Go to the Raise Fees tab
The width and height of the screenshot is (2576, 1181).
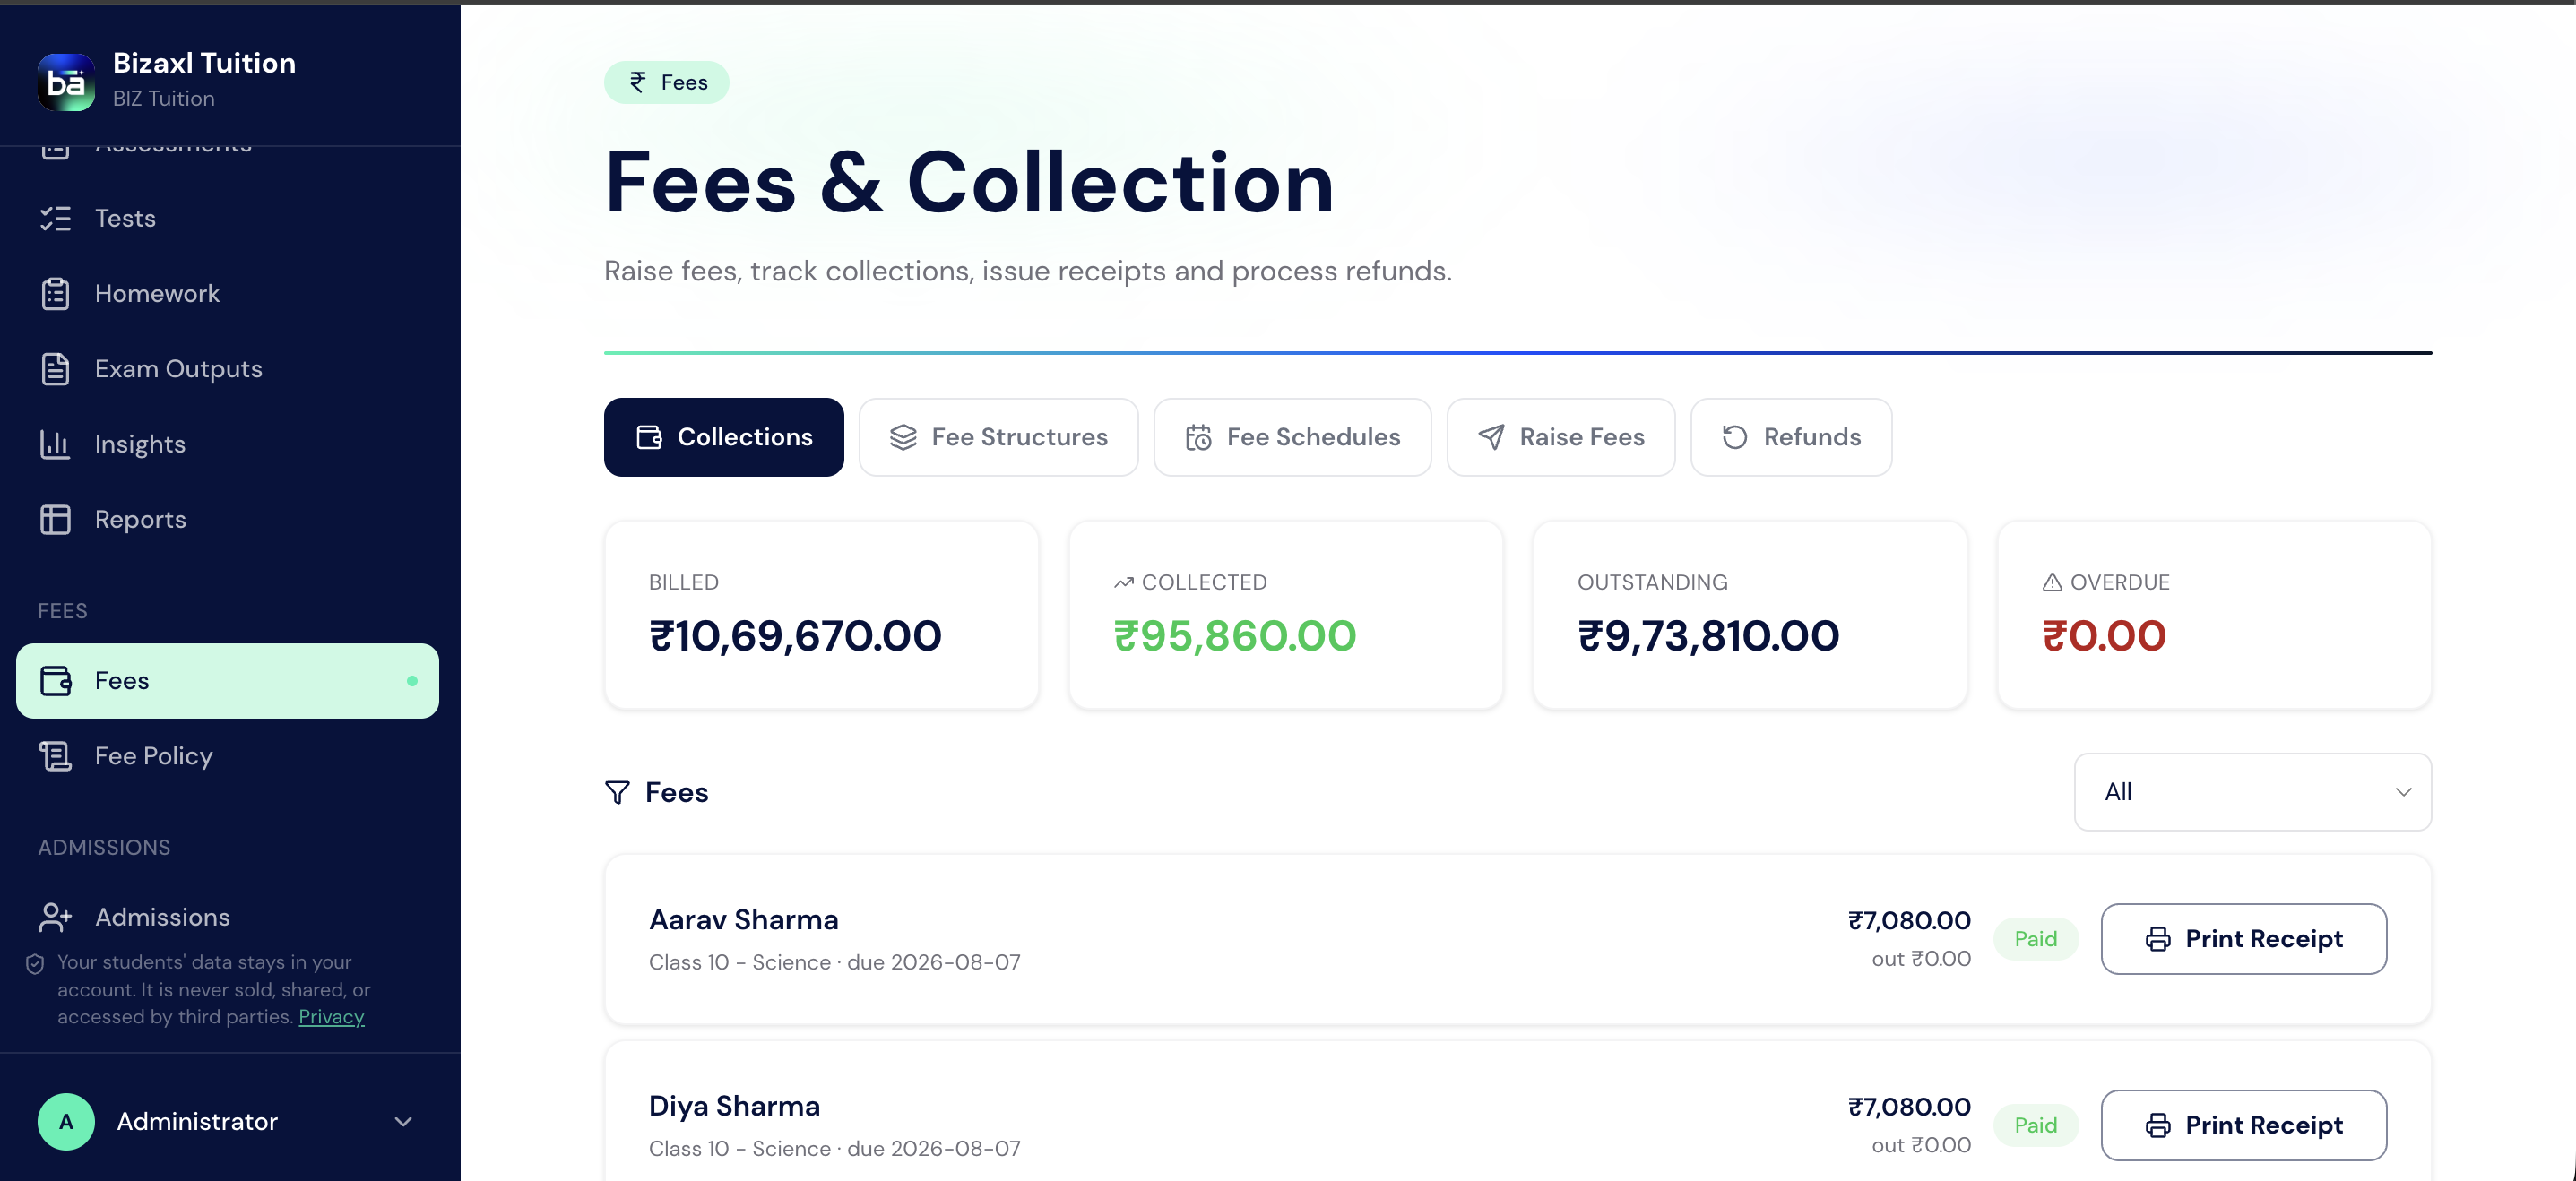[x=1560, y=437]
